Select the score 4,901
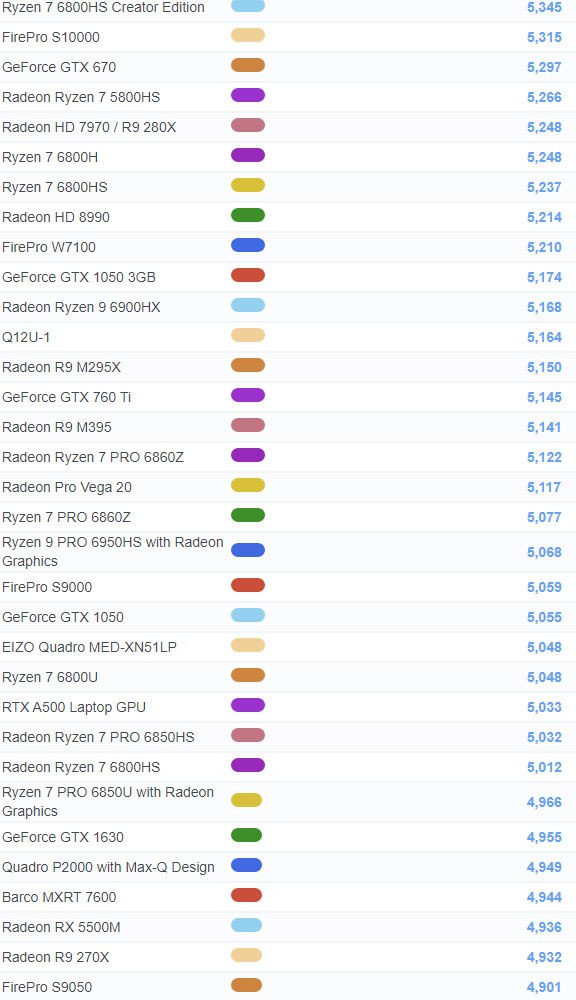This screenshot has height=1000, width=576. tap(544, 987)
